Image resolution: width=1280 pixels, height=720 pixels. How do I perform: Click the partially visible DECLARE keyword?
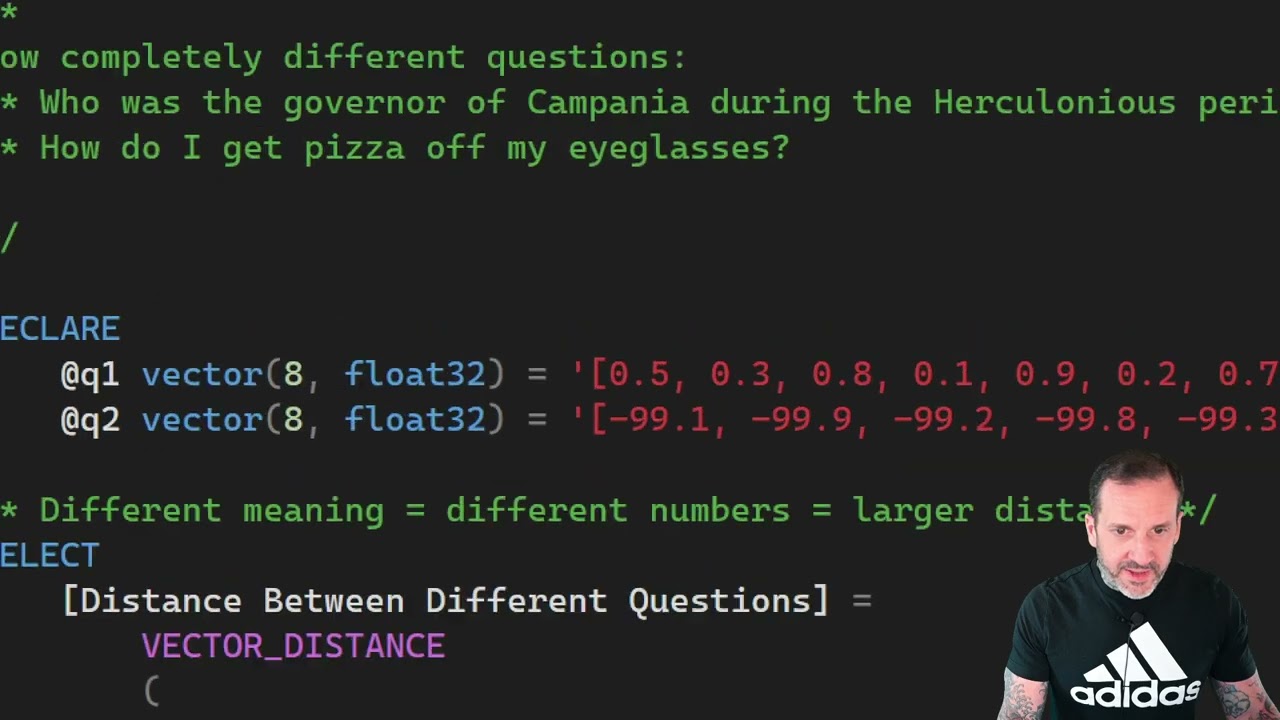59,329
